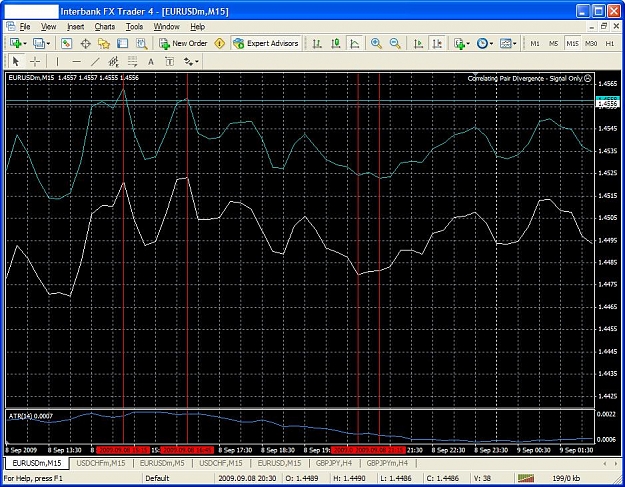
Task: Switch to GBPJPY,H4 chart tab
Action: pos(334,463)
